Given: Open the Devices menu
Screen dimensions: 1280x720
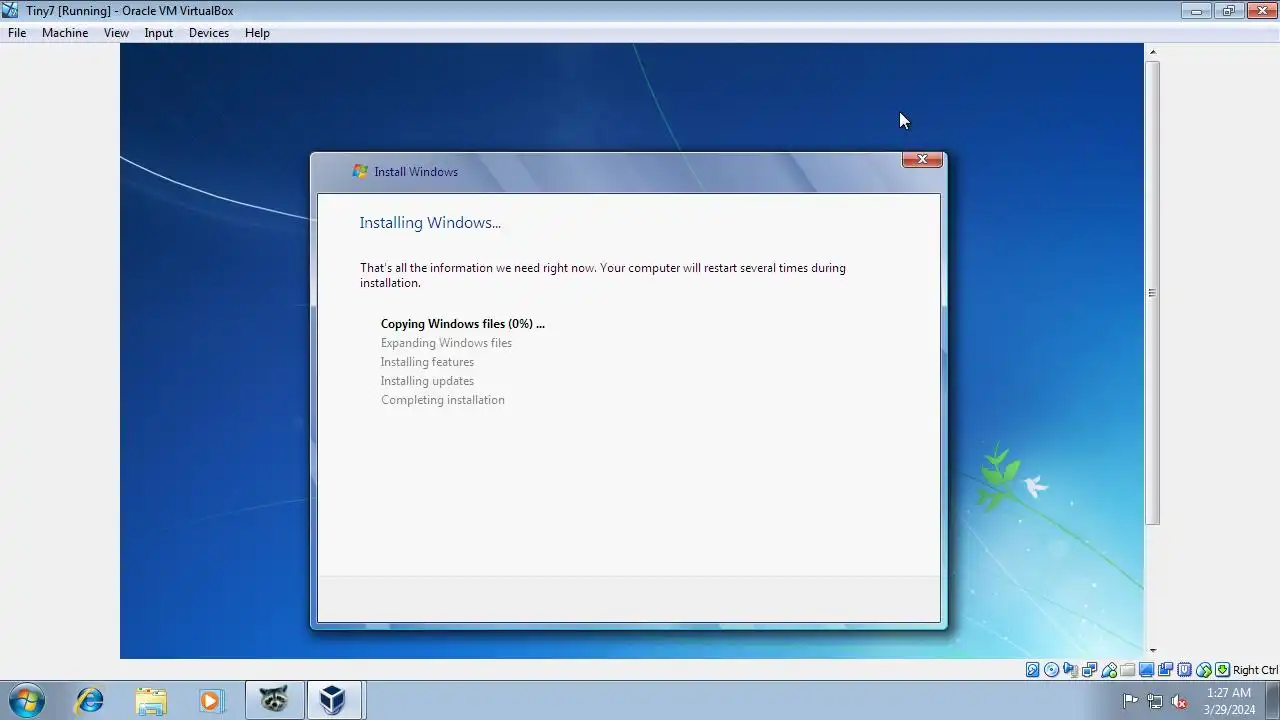Looking at the screenshot, I should [209, 32].
